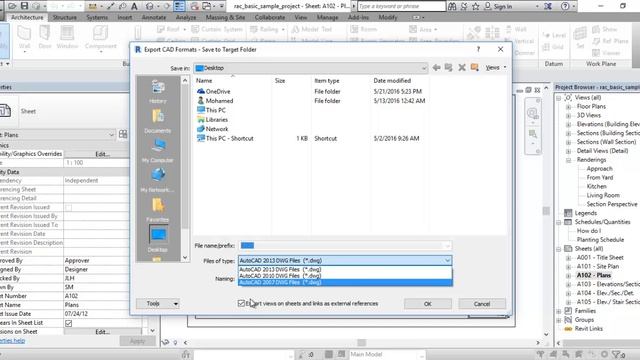Click the places sidebar scroll down arrow
This screenshot has width=640, height=360.
[185, 258]
